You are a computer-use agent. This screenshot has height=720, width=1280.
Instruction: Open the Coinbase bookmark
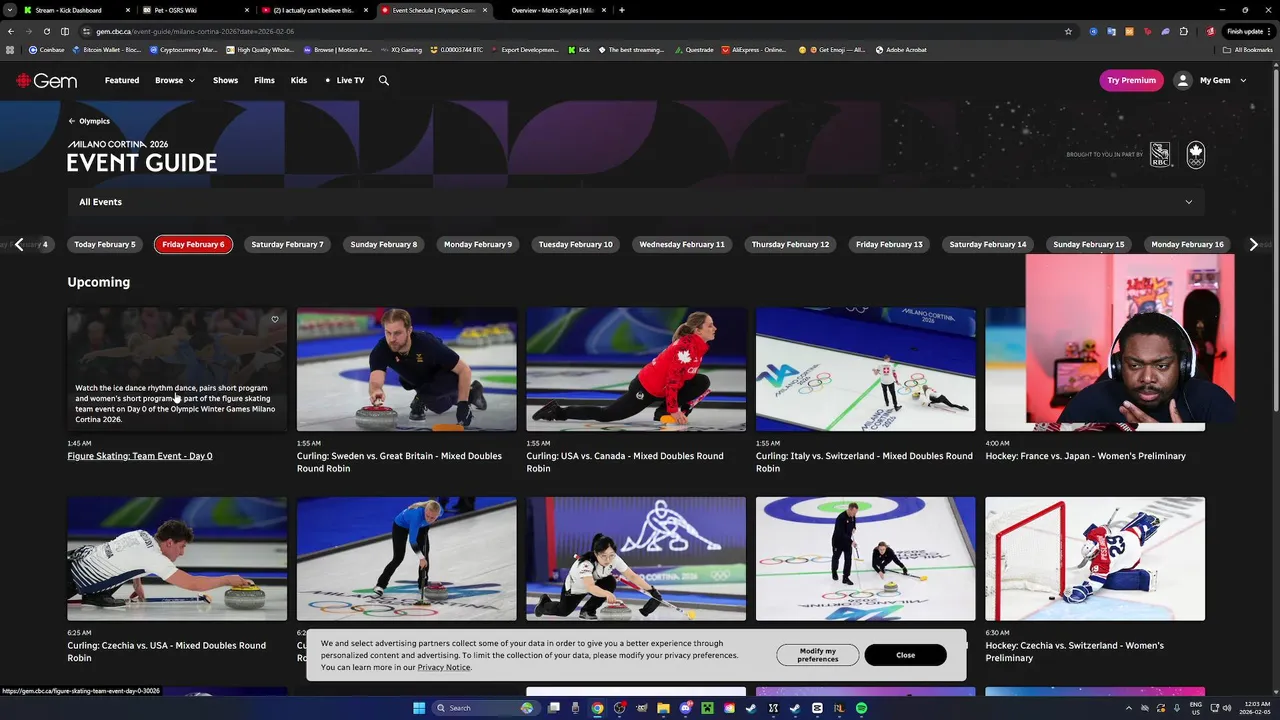(47, 49)
